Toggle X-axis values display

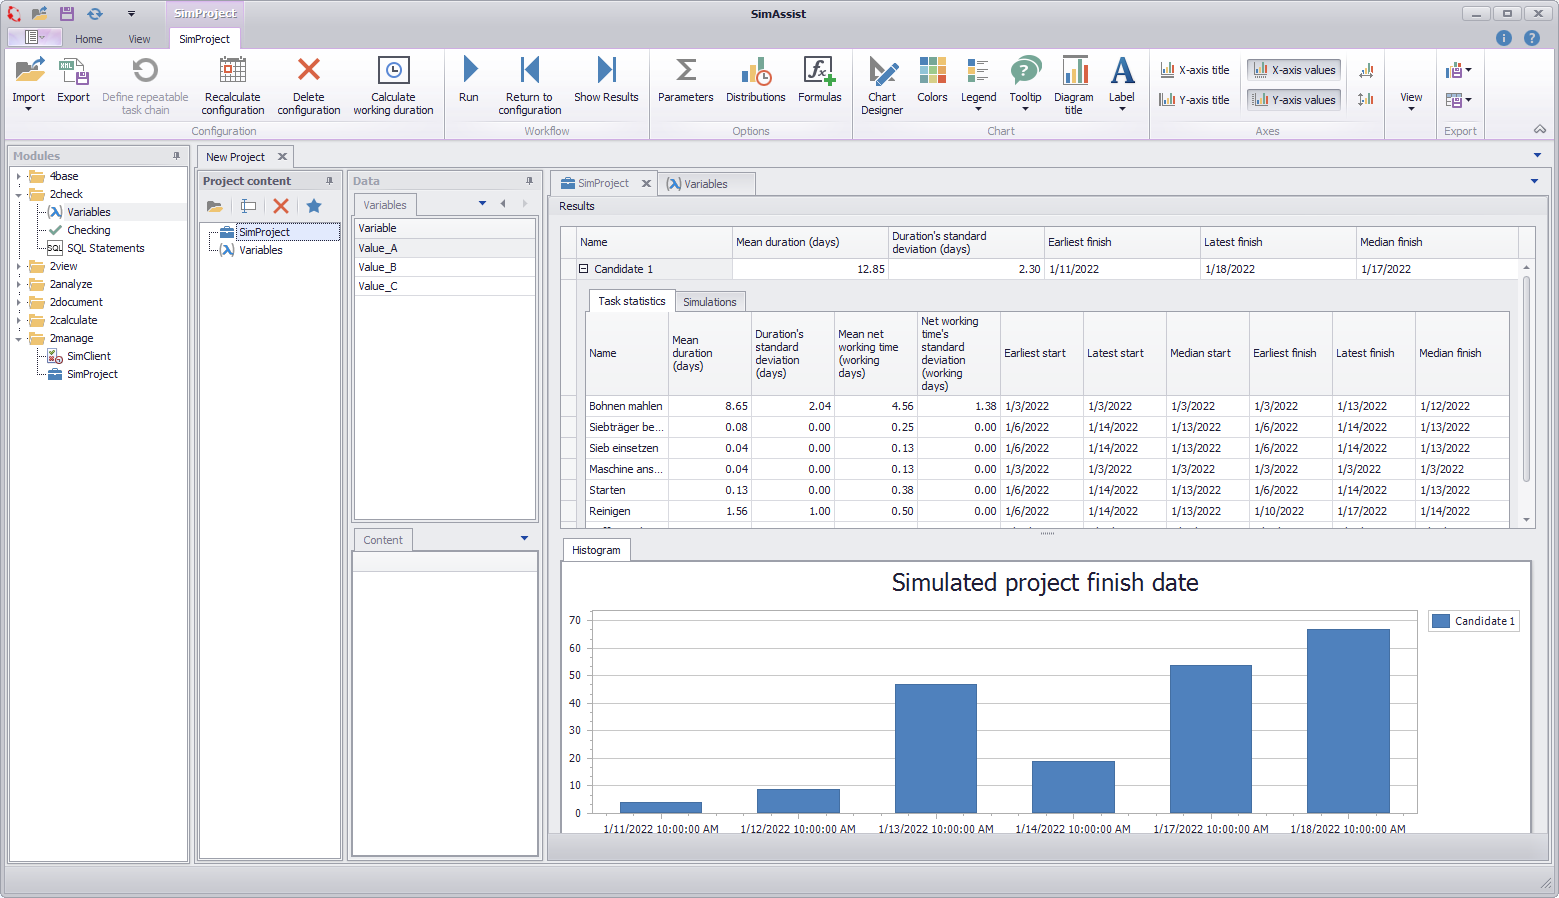(x=1293, y=69)
